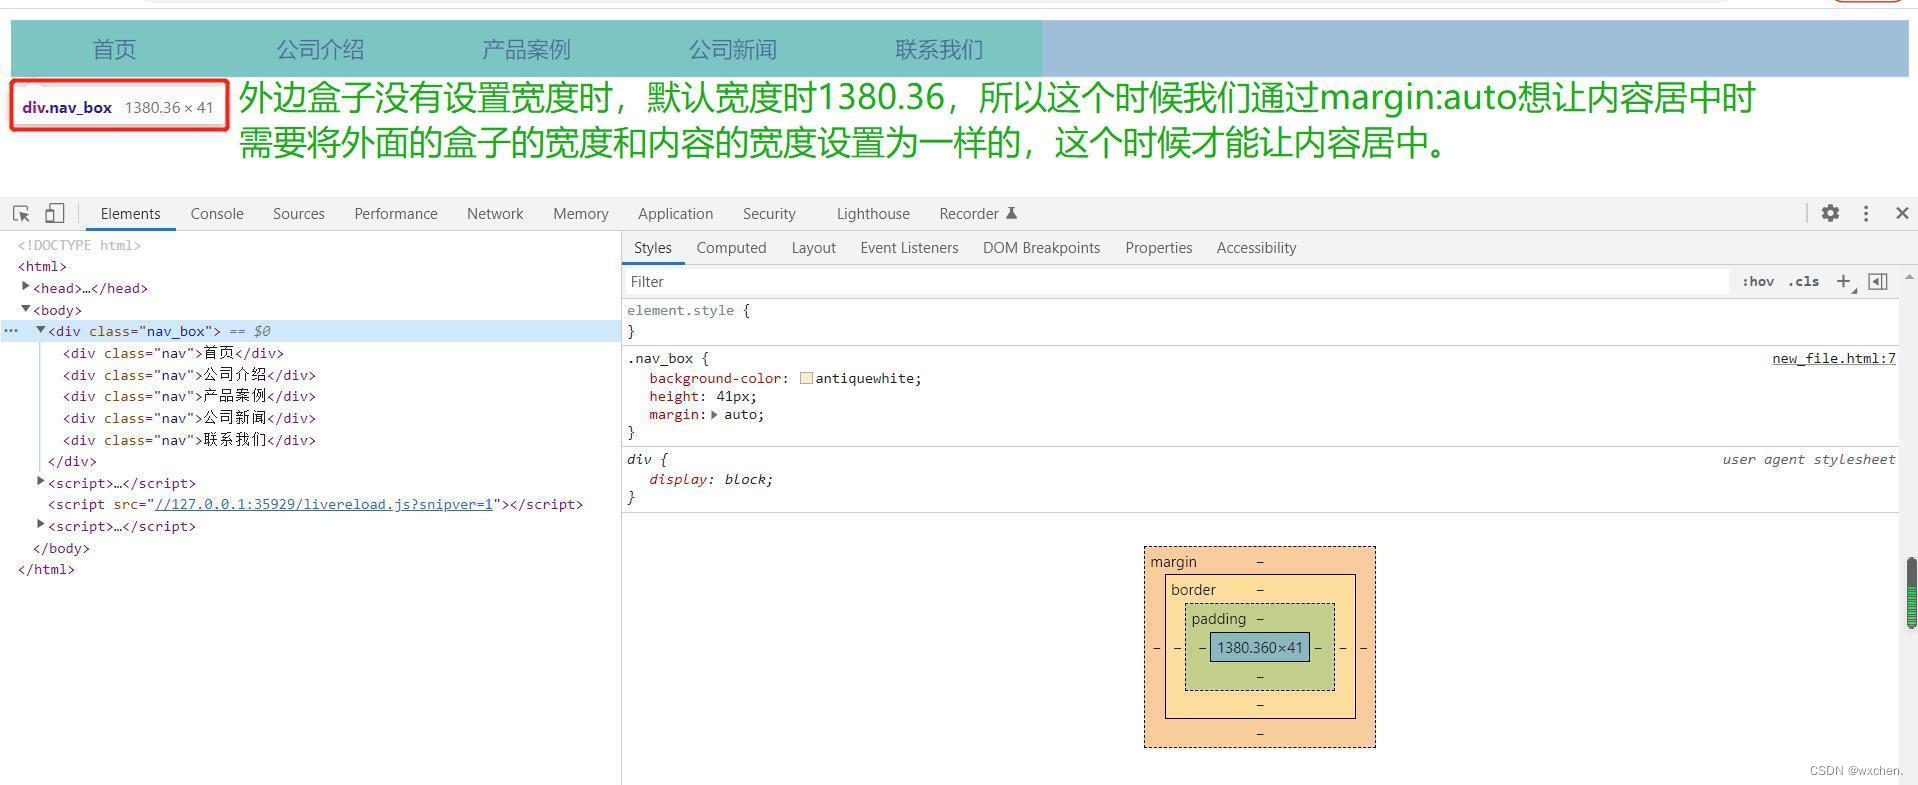Image resolution: width=1918 pixels, height=785 pixels.
Task: Click the 公司介绍 navigation item
Action: click(320, 49)
